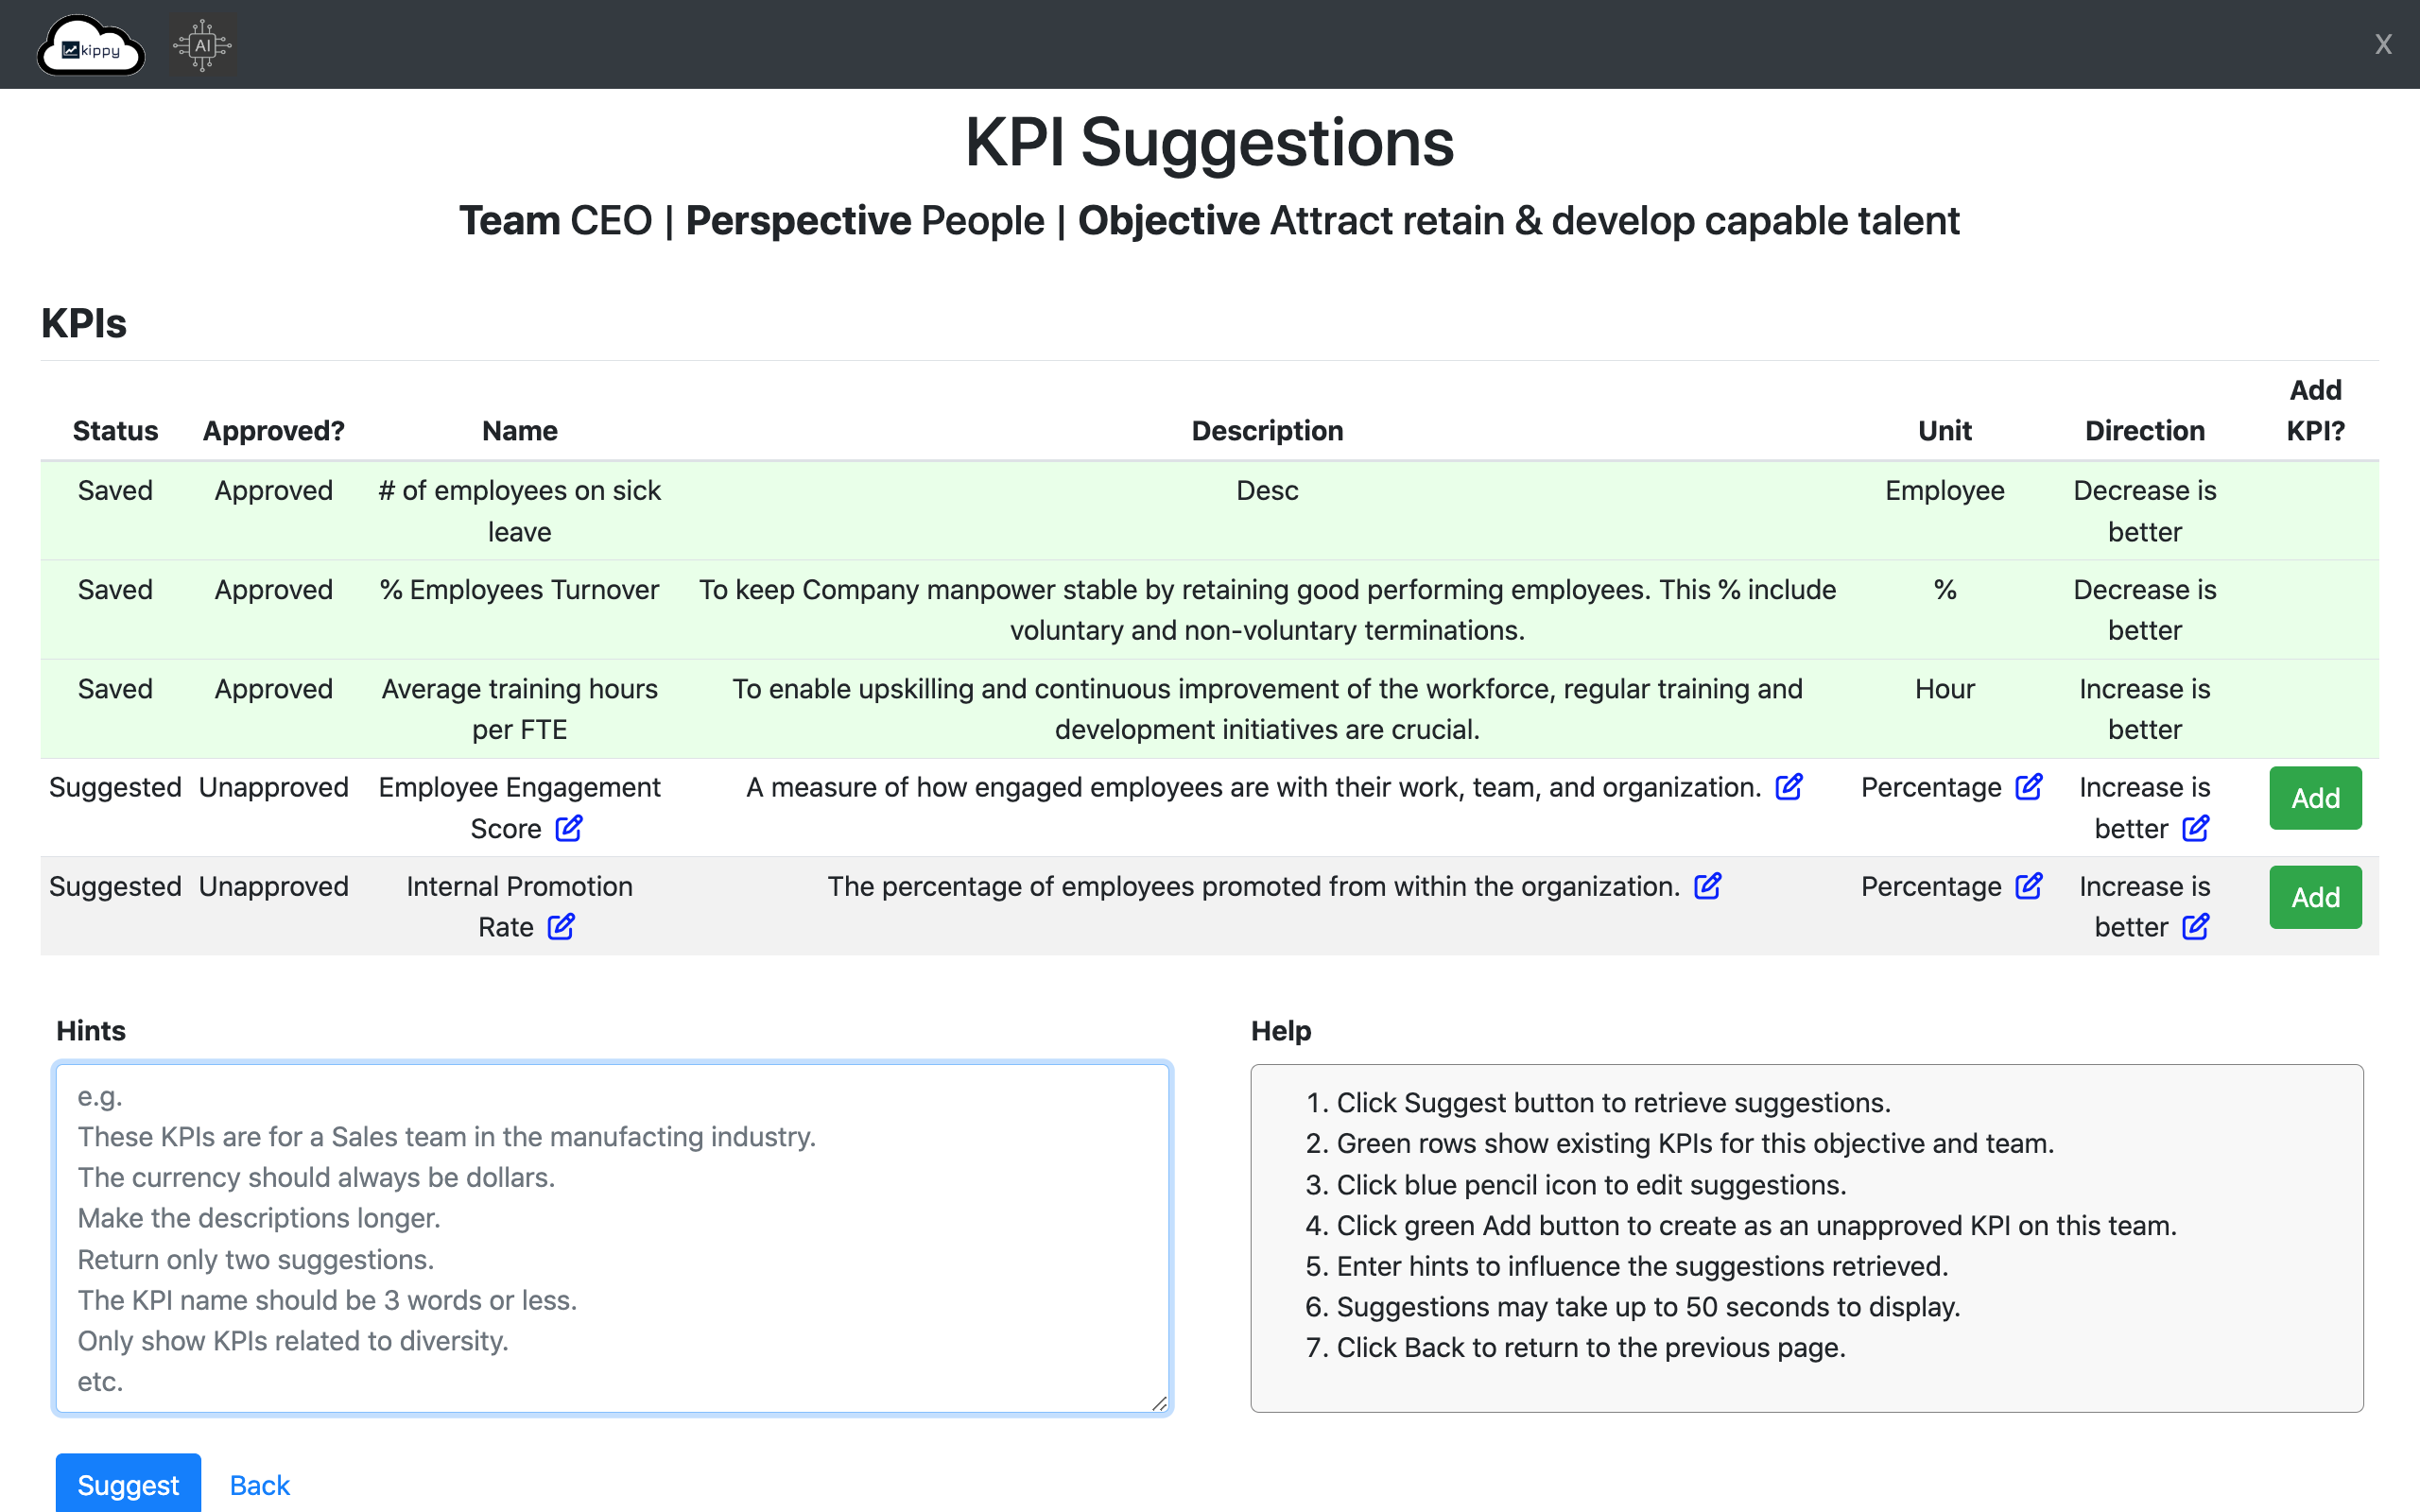Edit the Internal Promotion Rate name
The image size is (2420, 1512).
point(561,927)
